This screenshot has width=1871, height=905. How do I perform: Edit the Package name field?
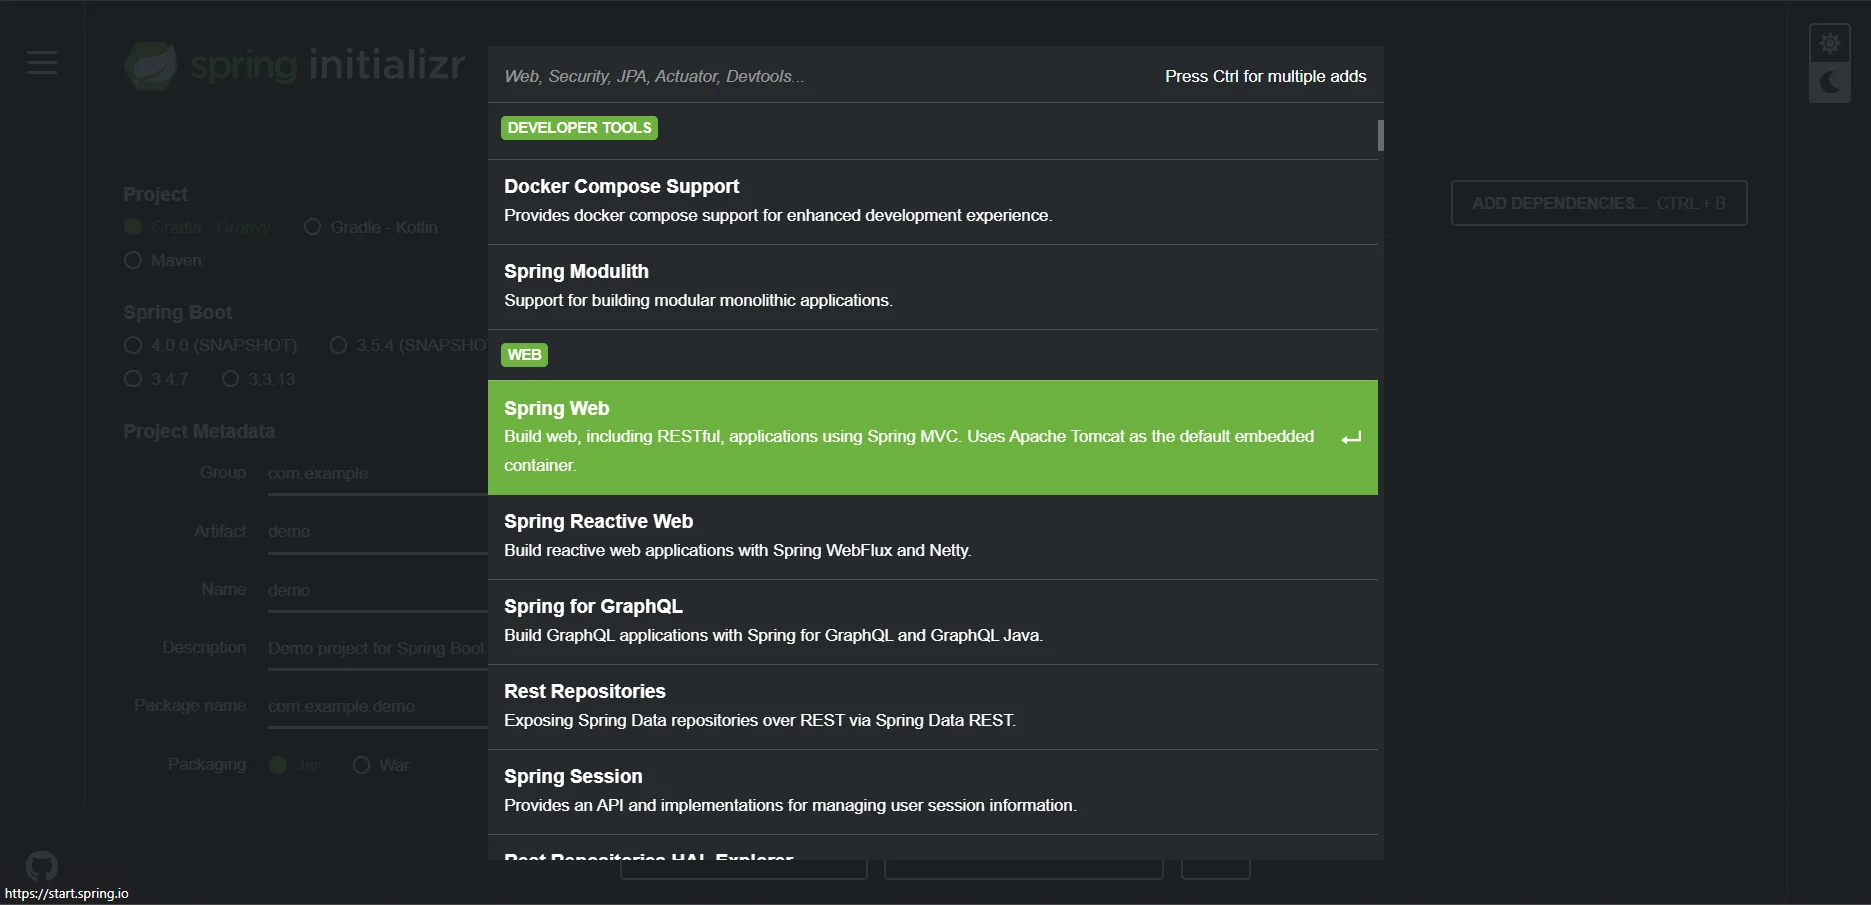(x=377, y=706)
